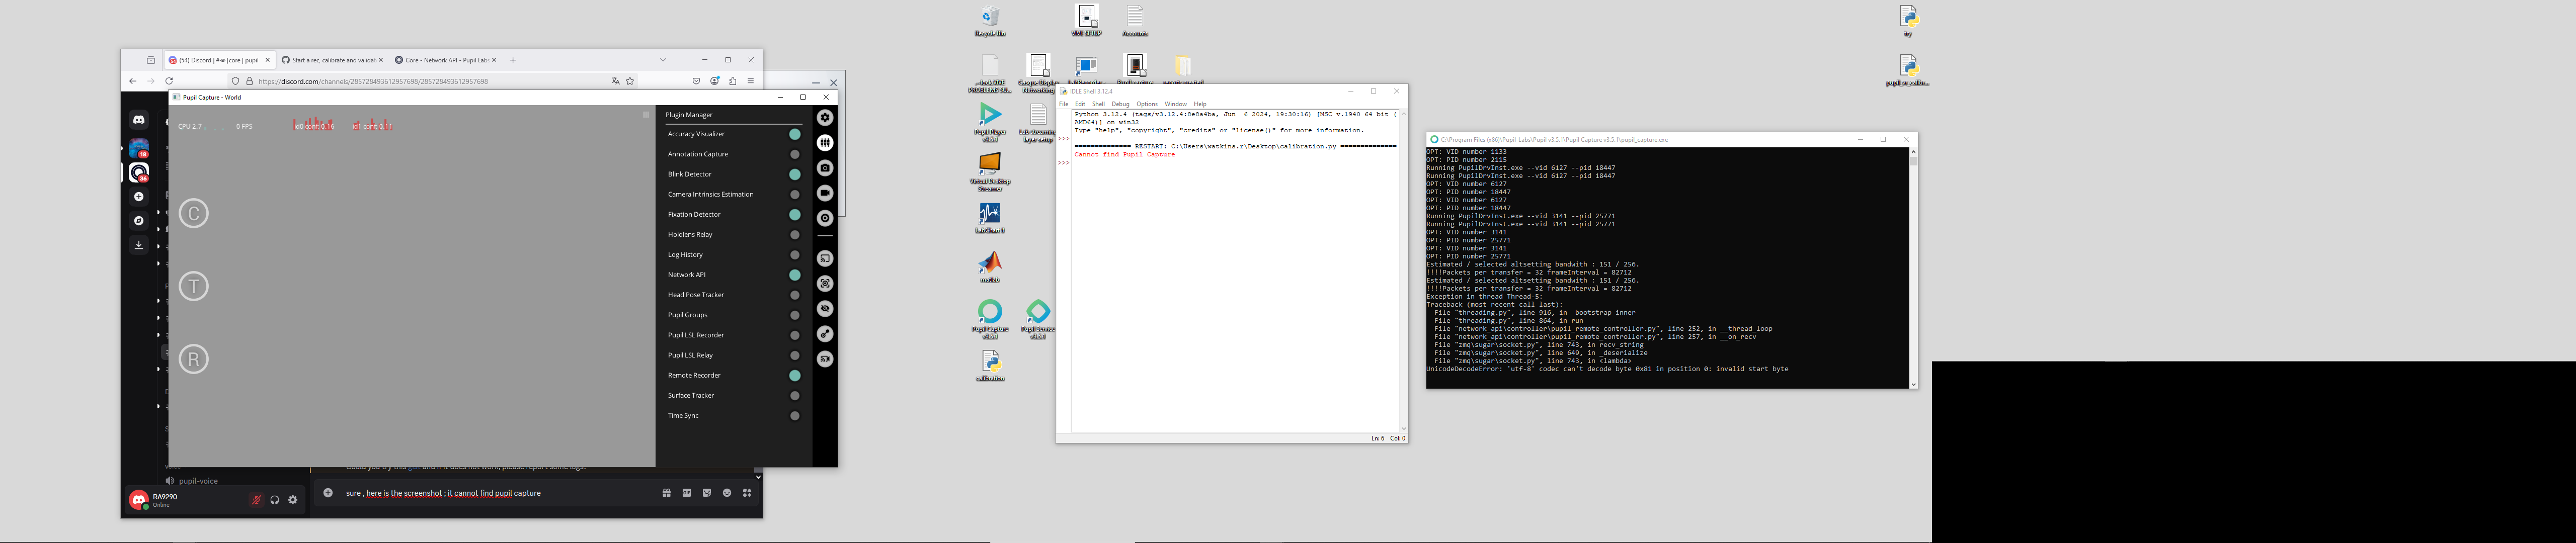Reload the Discord page in browser
2576x543 pixels.
[169, 81]
